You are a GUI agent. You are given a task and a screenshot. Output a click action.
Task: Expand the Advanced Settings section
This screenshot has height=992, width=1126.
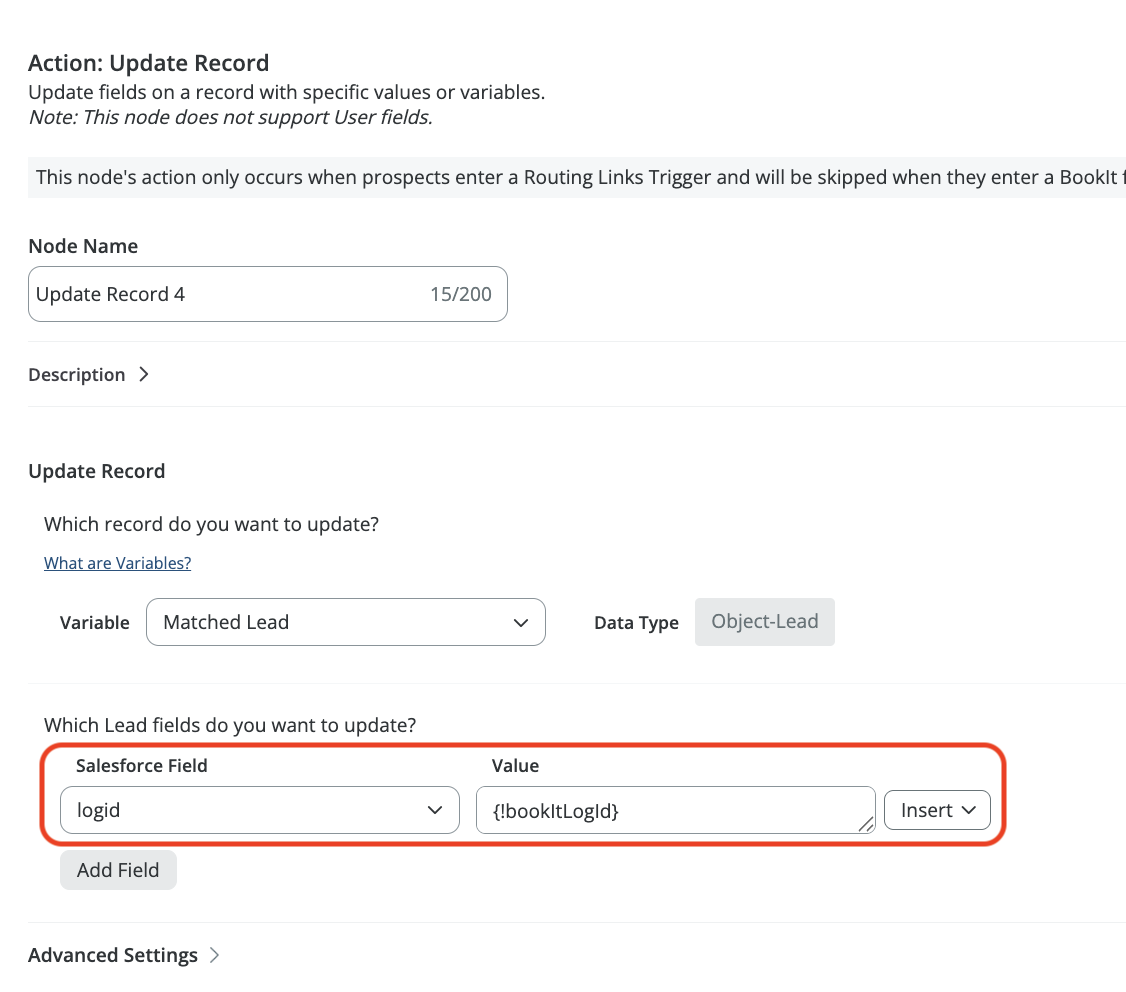pos(113,955)
